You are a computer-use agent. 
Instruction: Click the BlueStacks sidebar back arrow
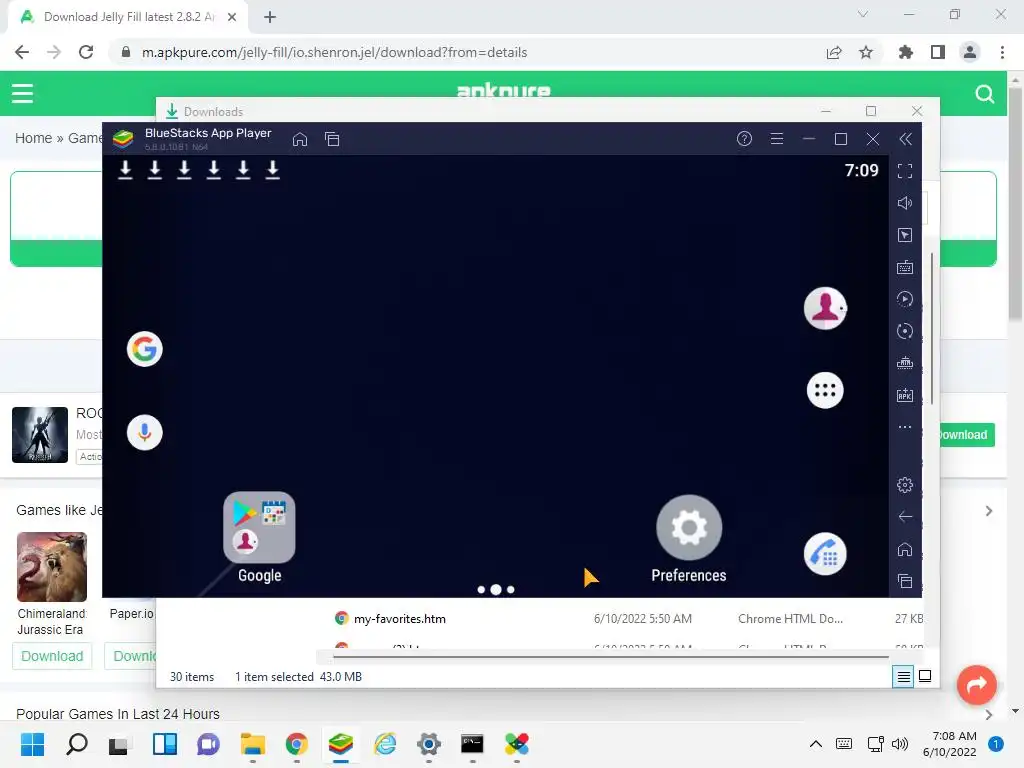tap(904, 517)
